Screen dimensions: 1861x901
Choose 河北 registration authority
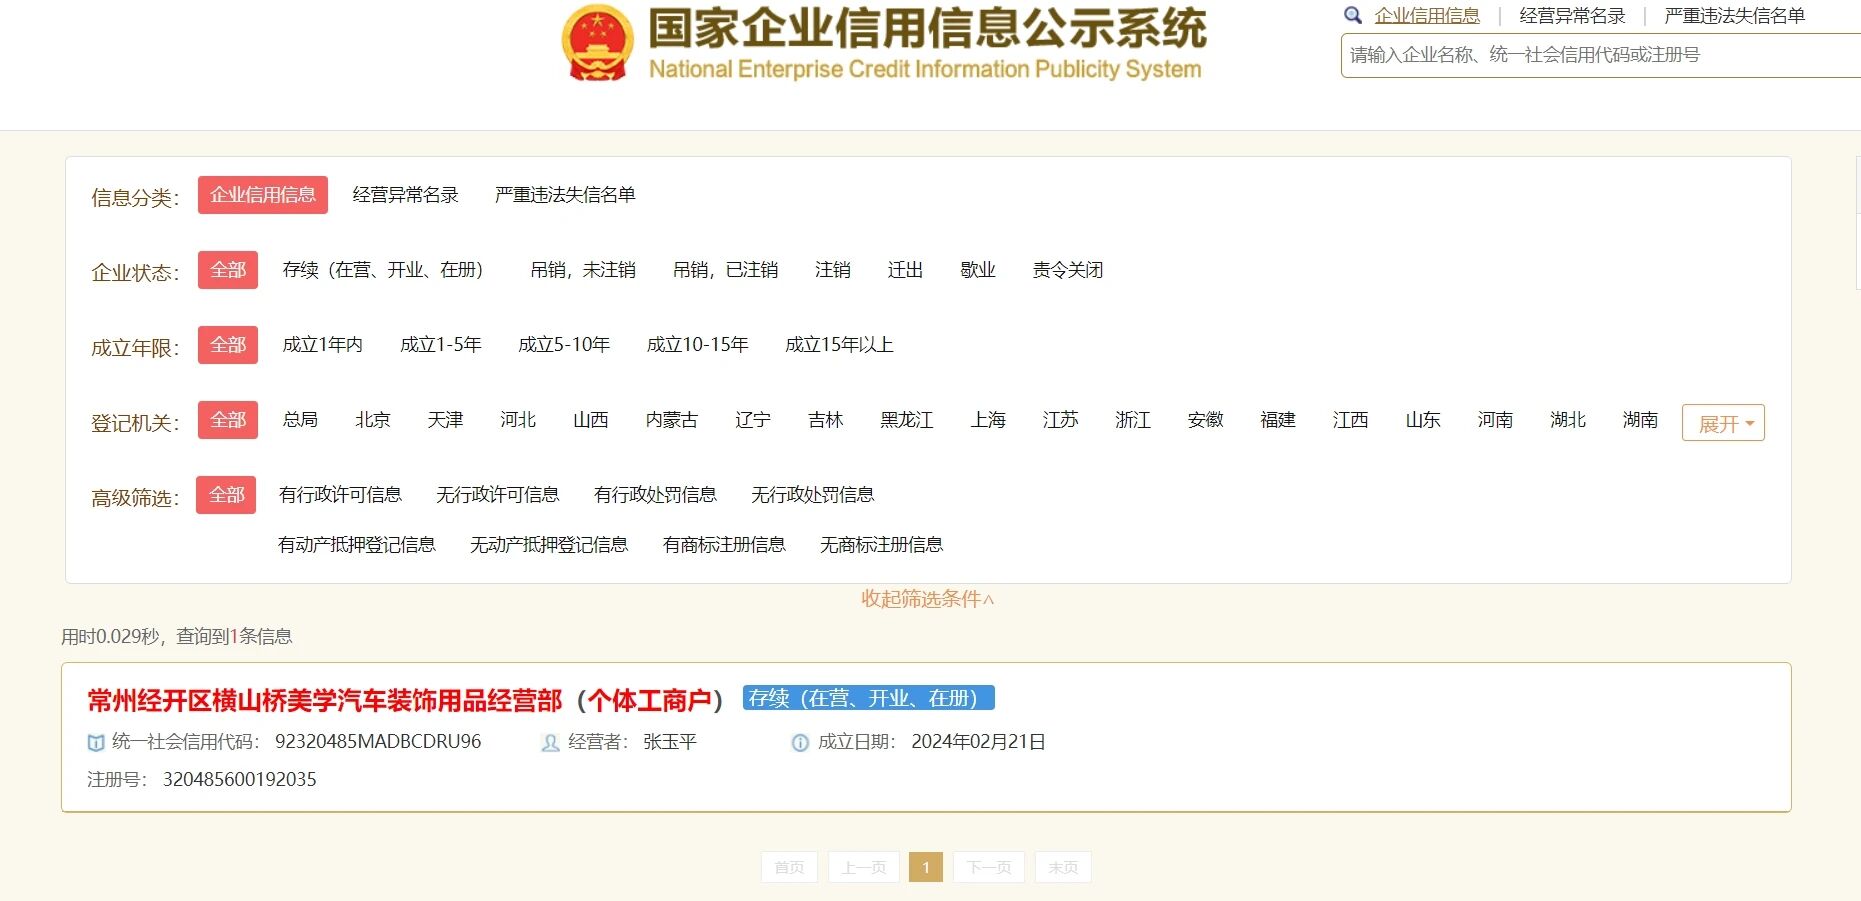tap(518, 420)
